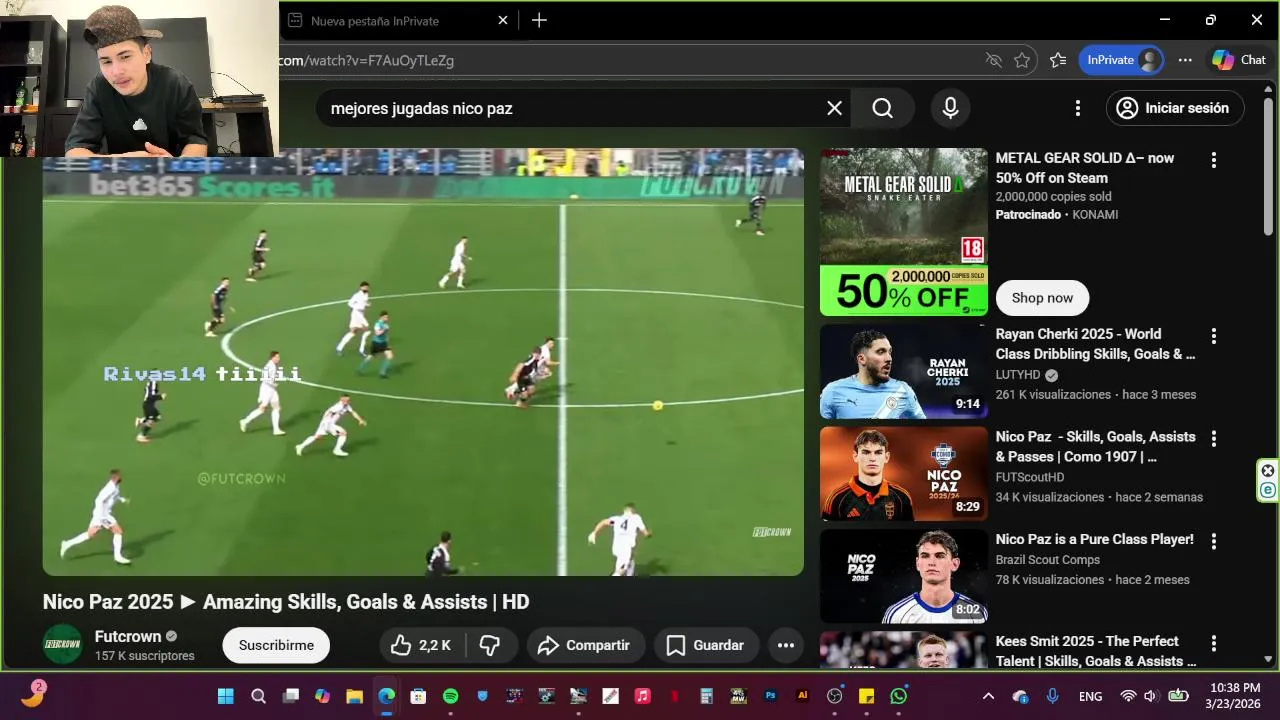Image resolution: width=1280 pixels, height=720 pixels.
Task: Launch Illustrator from the taskbar
Action: (x=802, y=696)
